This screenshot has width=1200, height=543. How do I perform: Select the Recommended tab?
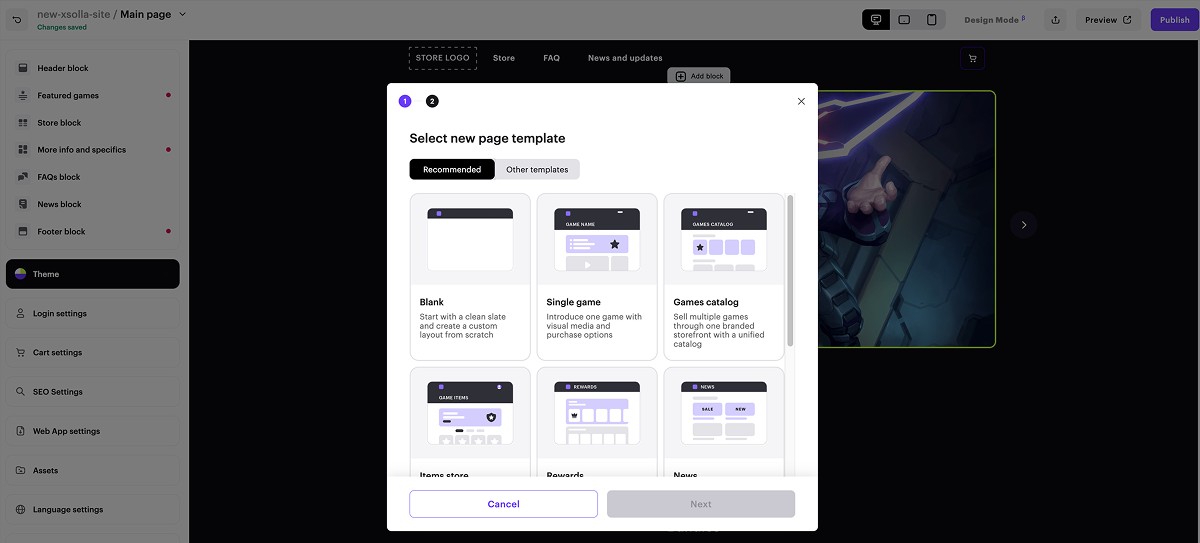pos(452,169)
